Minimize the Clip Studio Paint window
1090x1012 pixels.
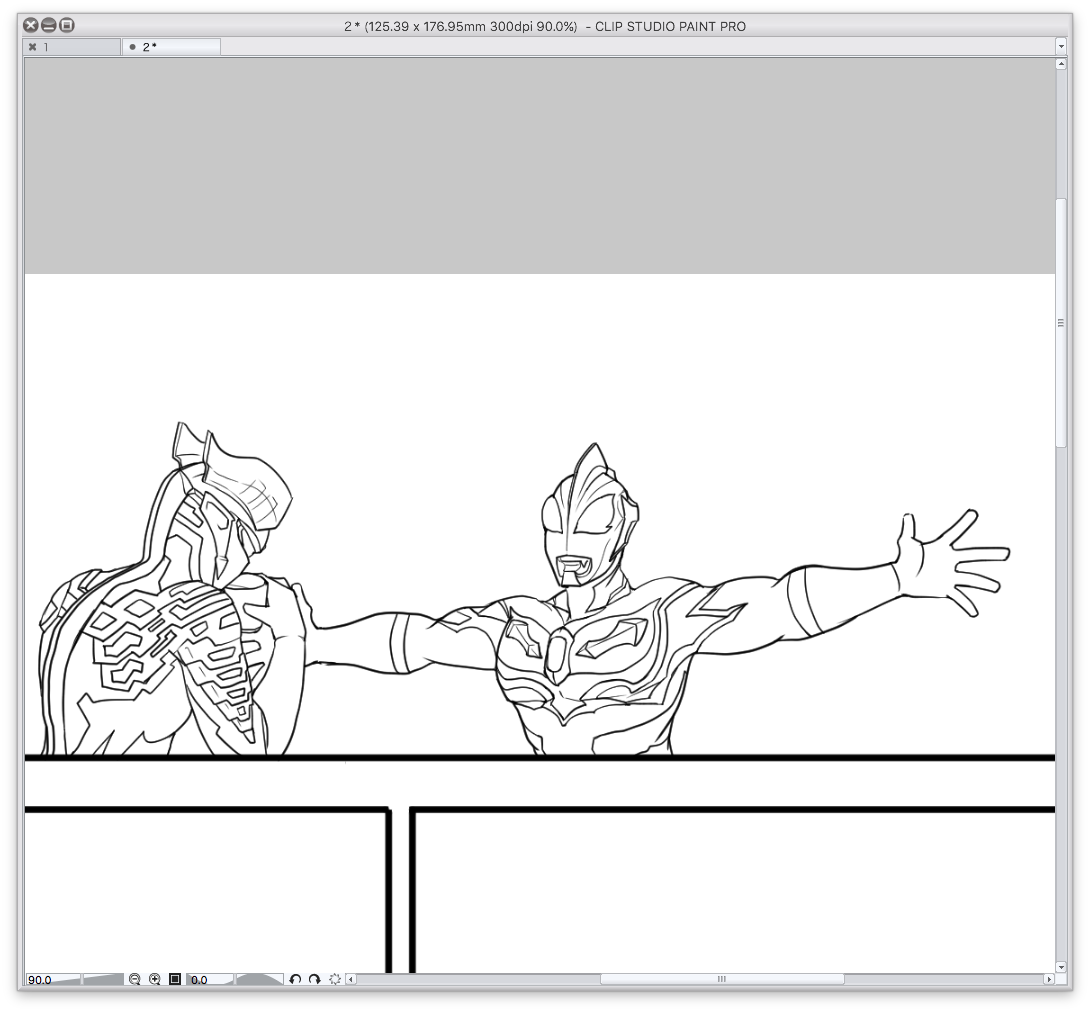pyautogui.click(x=49, y=26)
